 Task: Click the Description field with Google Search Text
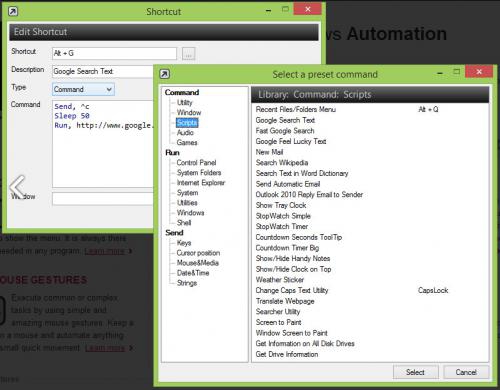click(103, 71)
